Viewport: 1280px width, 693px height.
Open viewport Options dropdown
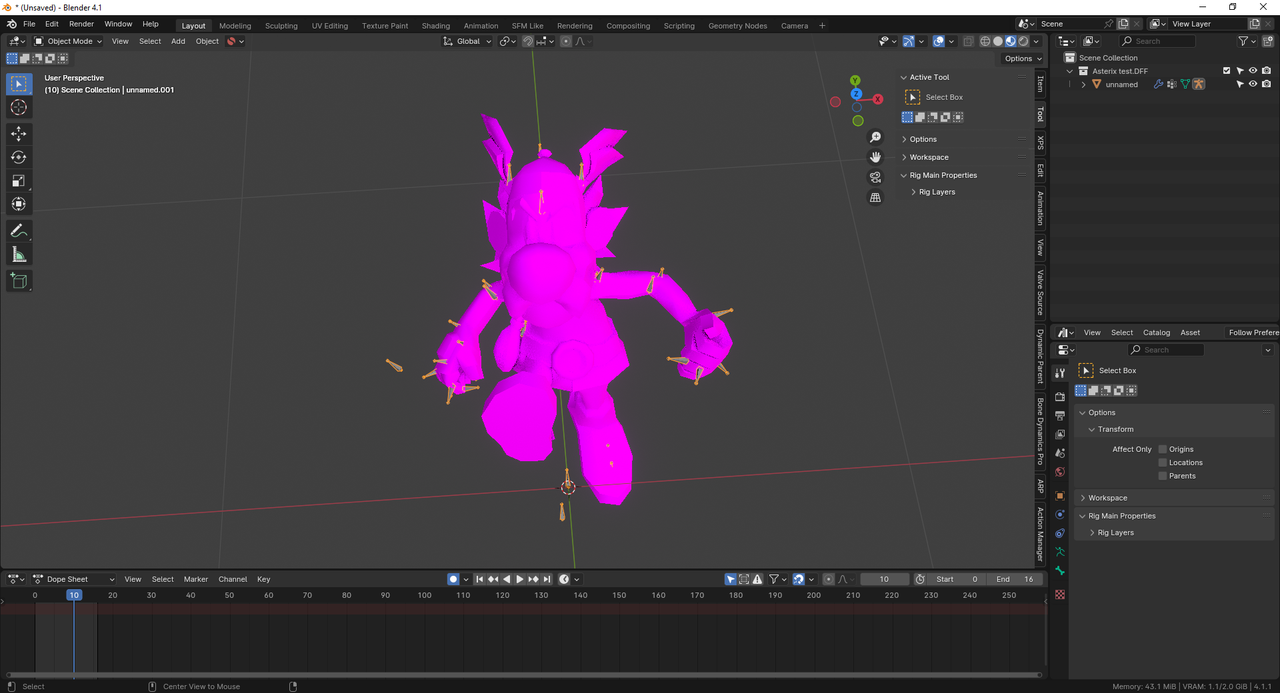1022,58
